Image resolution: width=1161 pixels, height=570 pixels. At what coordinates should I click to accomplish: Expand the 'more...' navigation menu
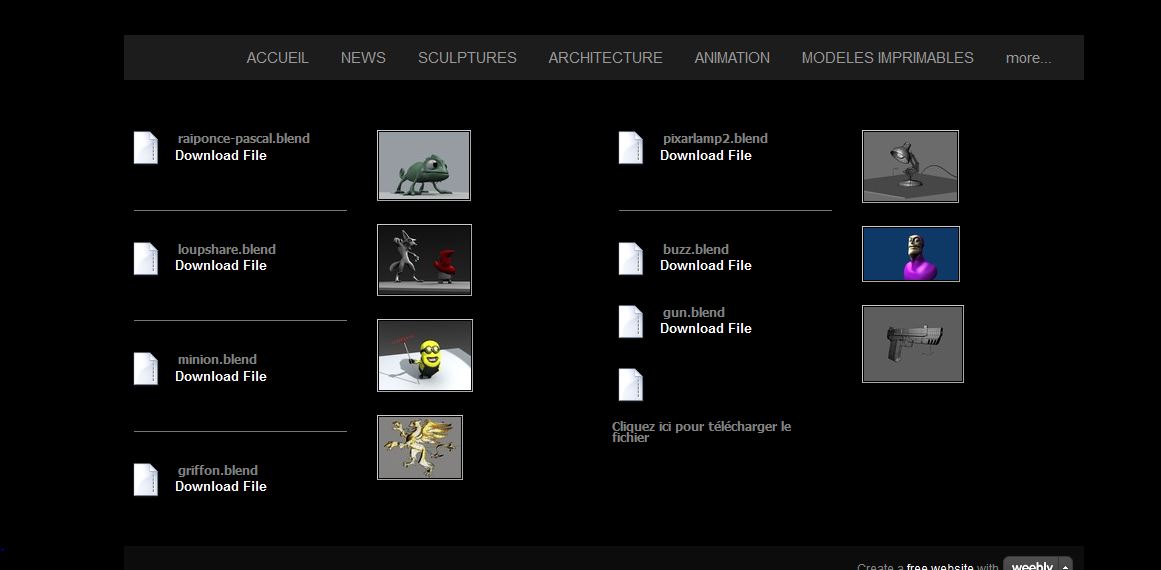pos(1028,58)
